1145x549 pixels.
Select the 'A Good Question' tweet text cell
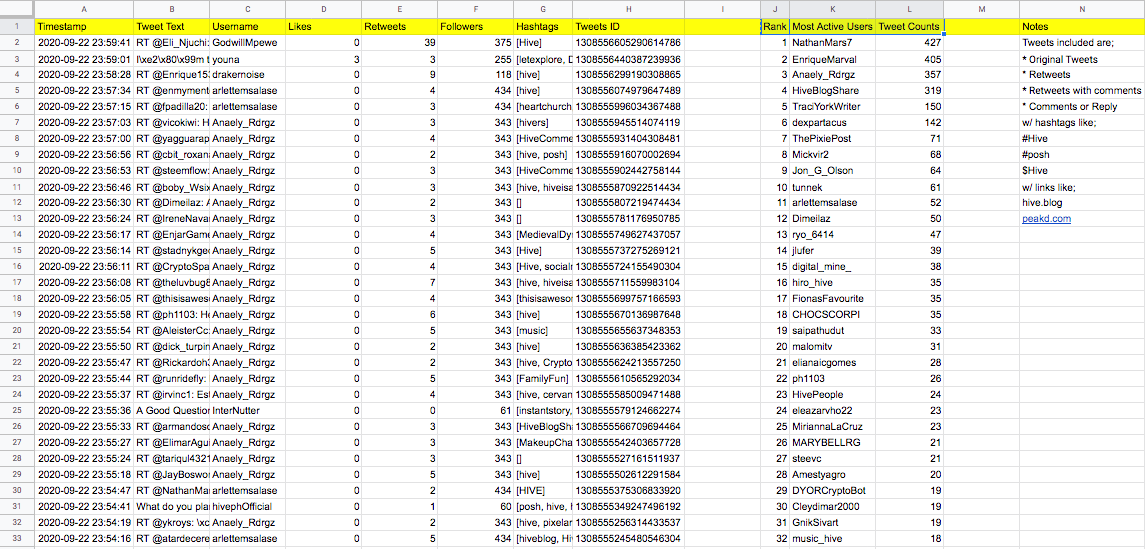click(172, 410)
